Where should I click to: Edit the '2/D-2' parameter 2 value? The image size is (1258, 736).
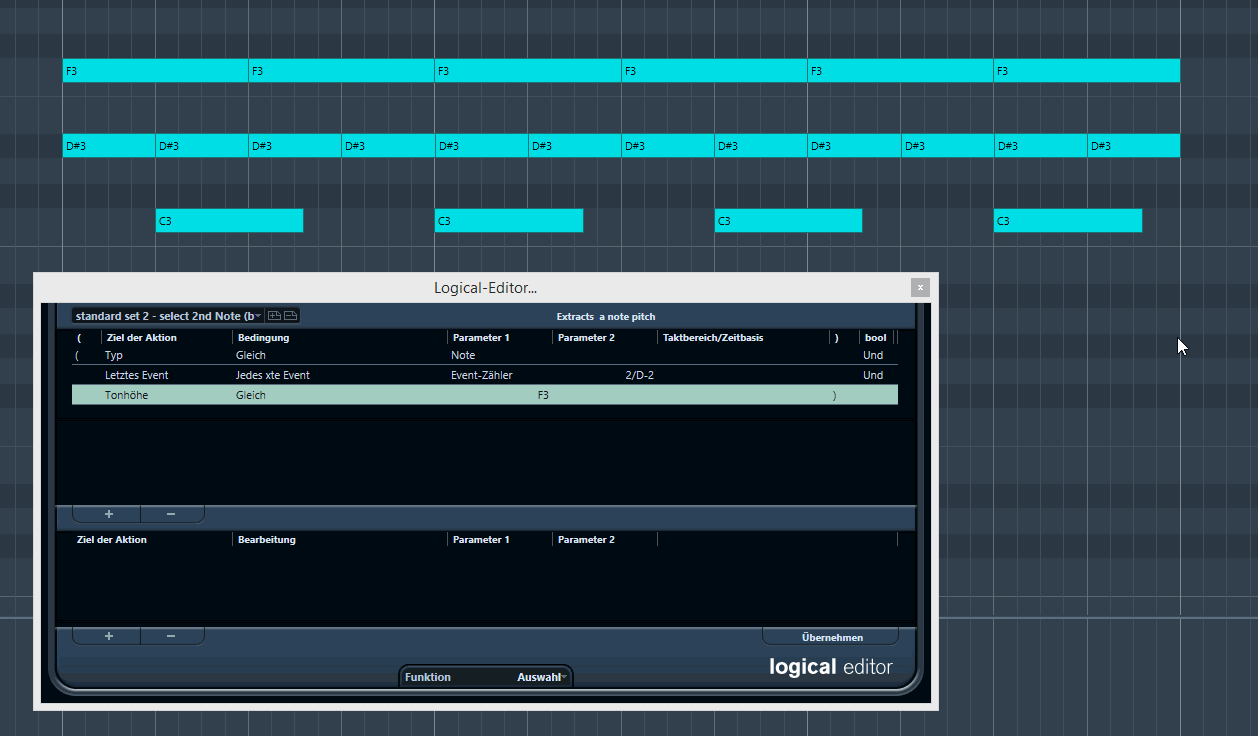click(639, 375)
